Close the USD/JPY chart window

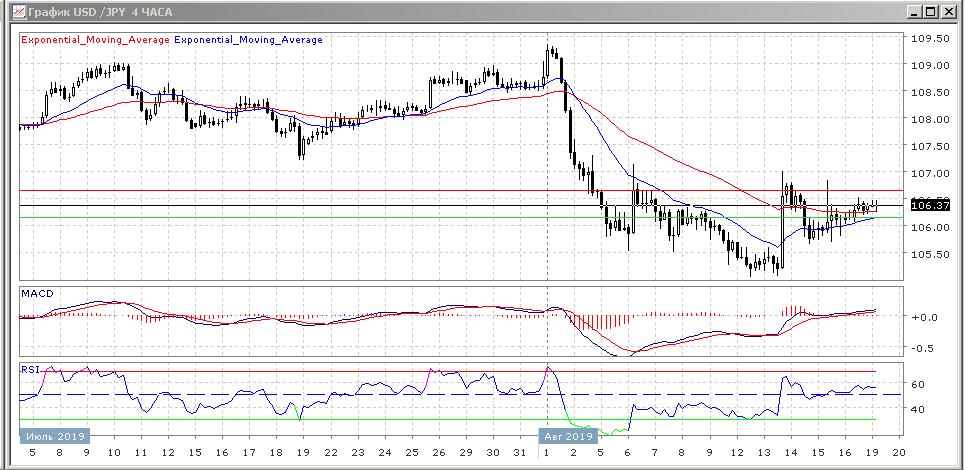(x=948, y=11)
